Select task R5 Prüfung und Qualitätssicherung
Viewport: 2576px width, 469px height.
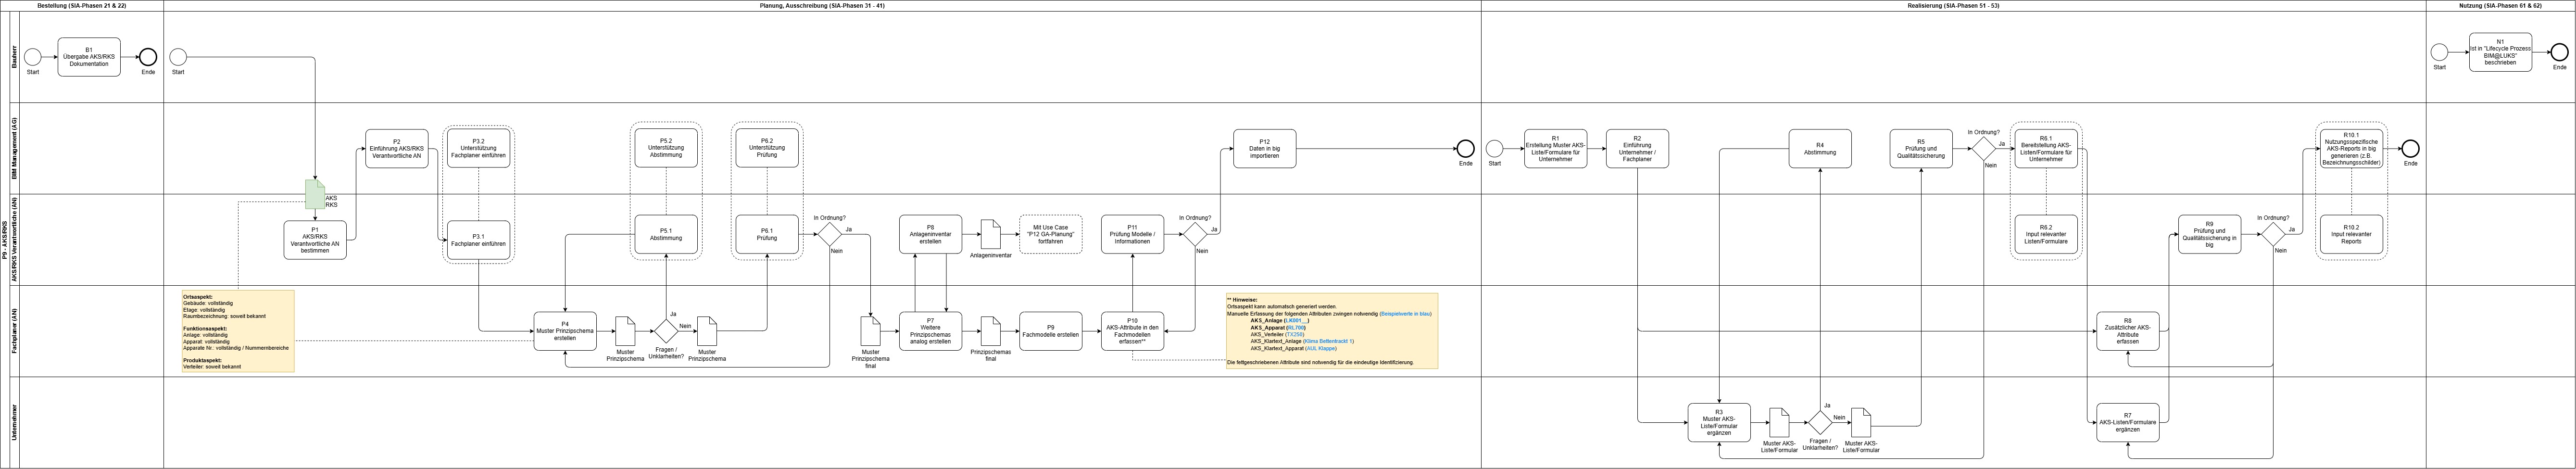(x=1921, y=149)
